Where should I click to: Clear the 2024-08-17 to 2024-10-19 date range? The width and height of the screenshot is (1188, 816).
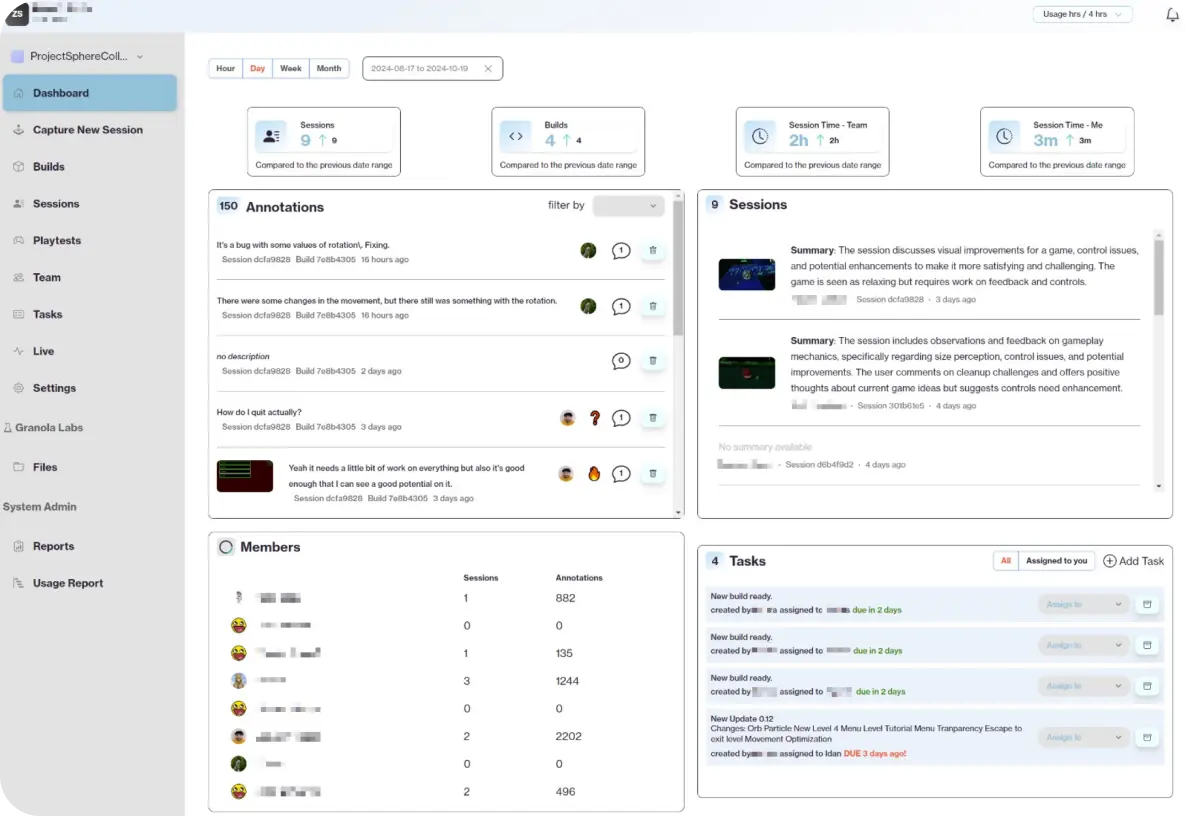coord(488,68)
